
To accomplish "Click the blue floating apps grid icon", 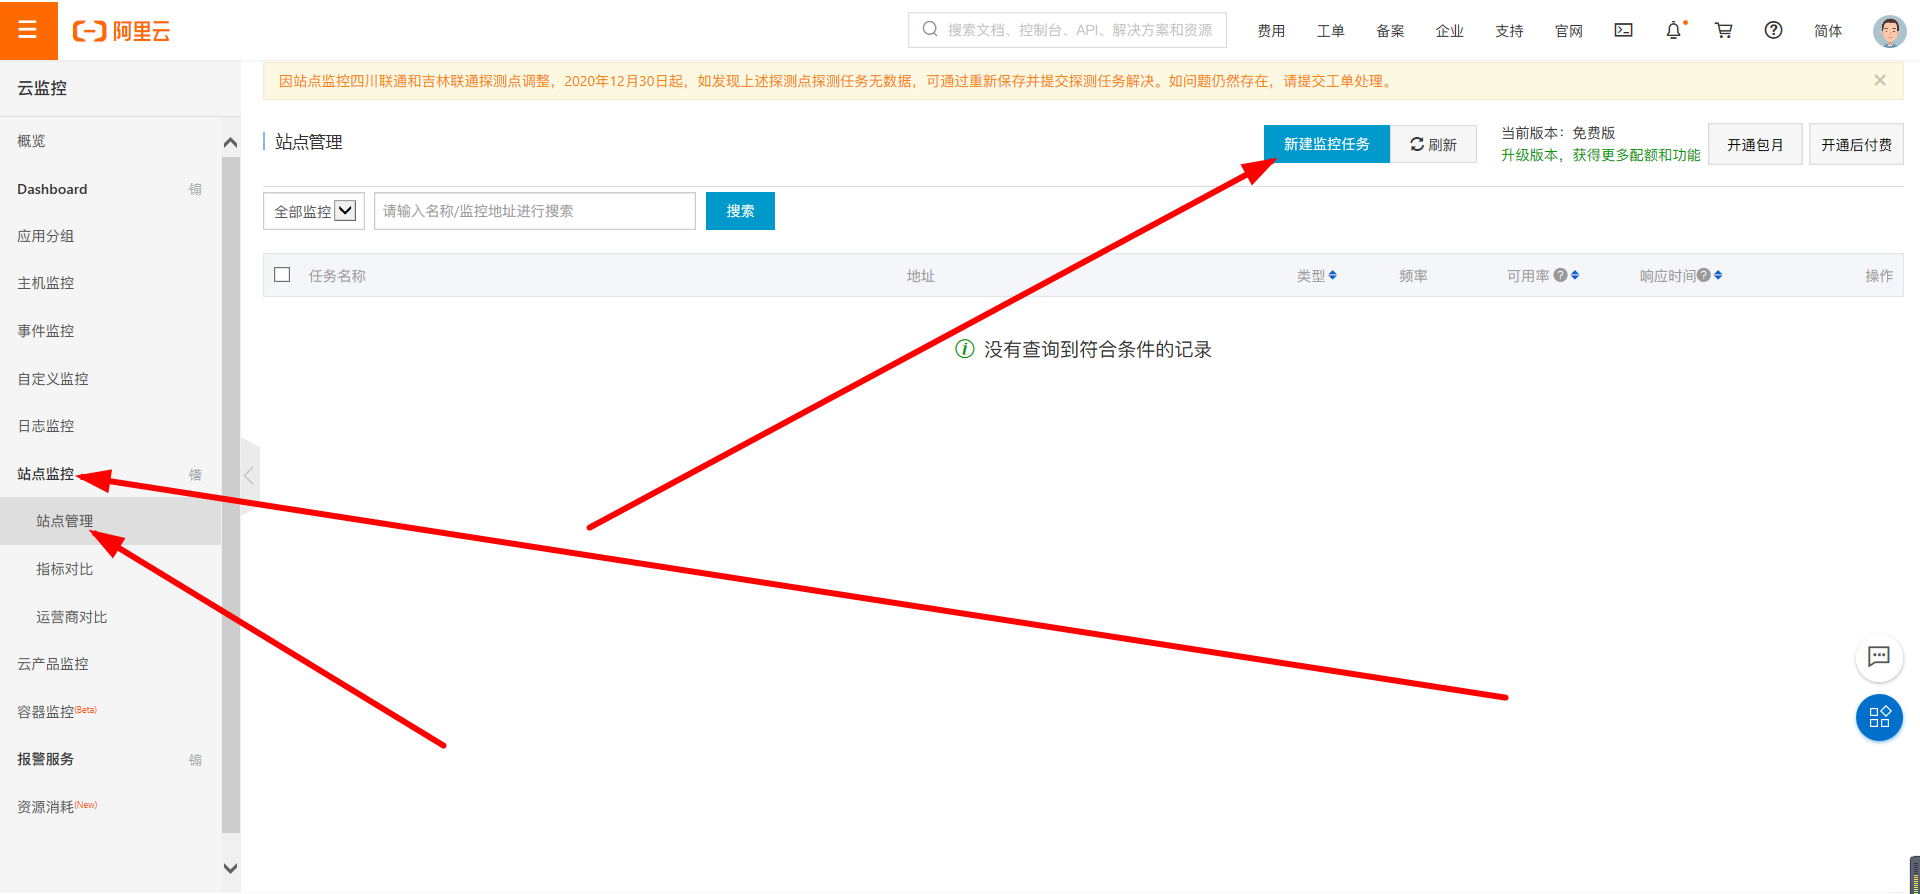I will 1879,717.
